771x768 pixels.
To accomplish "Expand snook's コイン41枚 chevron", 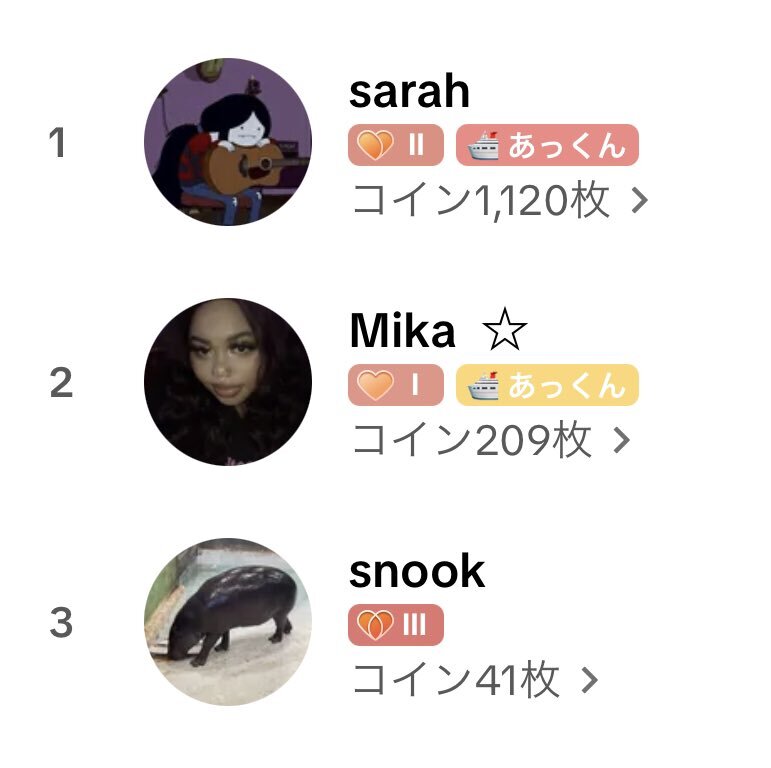I will 589,680.
